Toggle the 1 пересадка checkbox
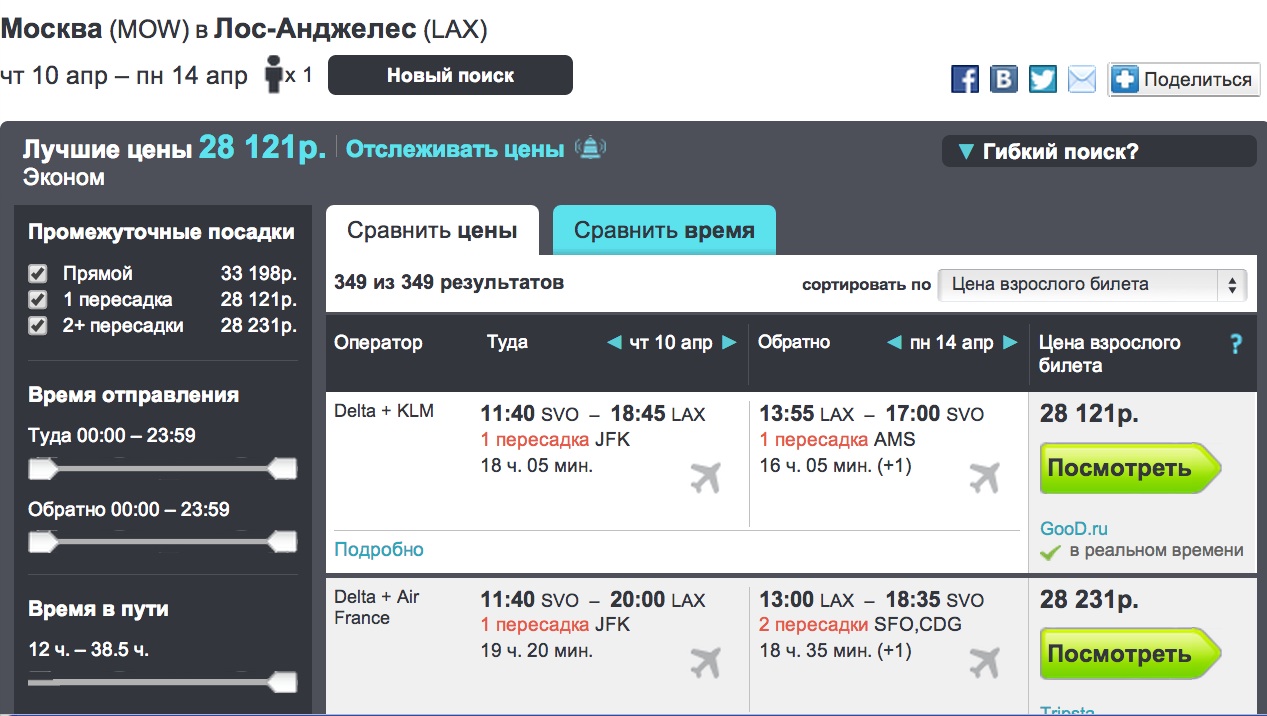 [38, 299]
